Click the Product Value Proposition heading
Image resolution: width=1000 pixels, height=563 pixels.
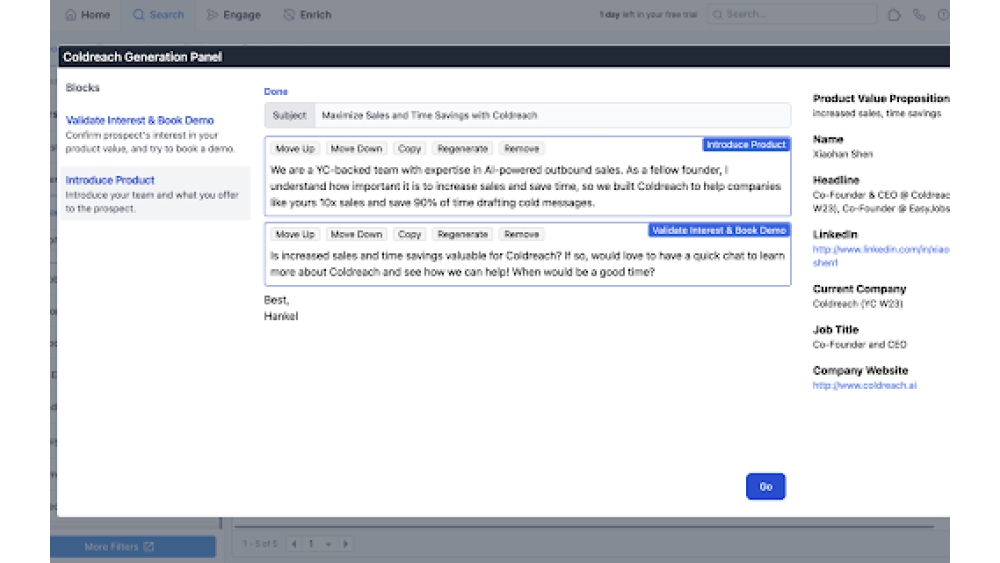tap(881, 98)
